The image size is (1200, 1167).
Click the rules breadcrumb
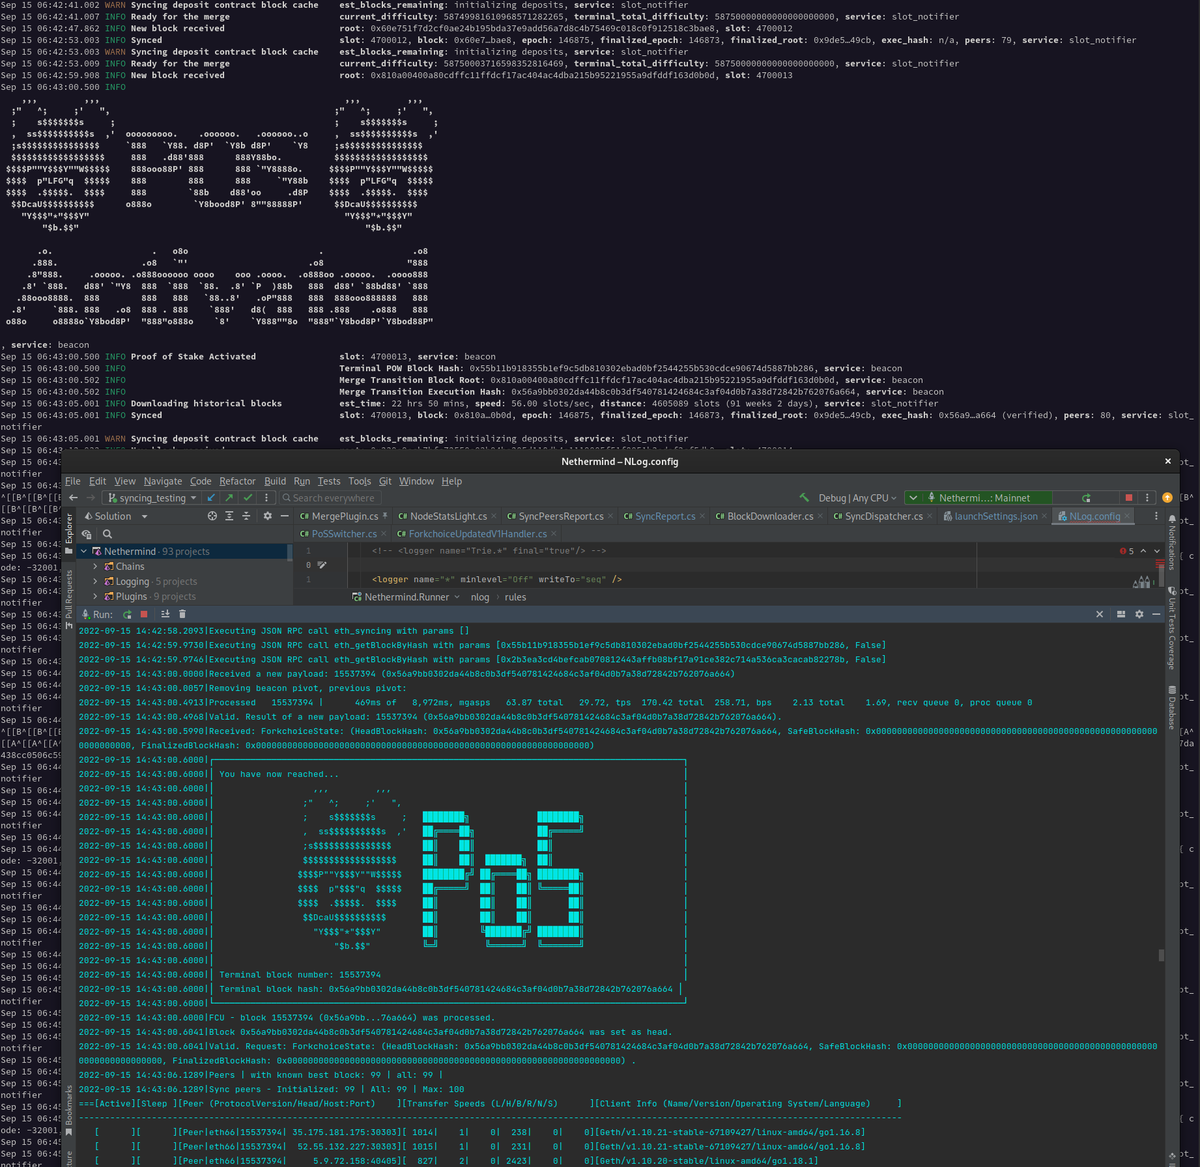pos(515,597)
